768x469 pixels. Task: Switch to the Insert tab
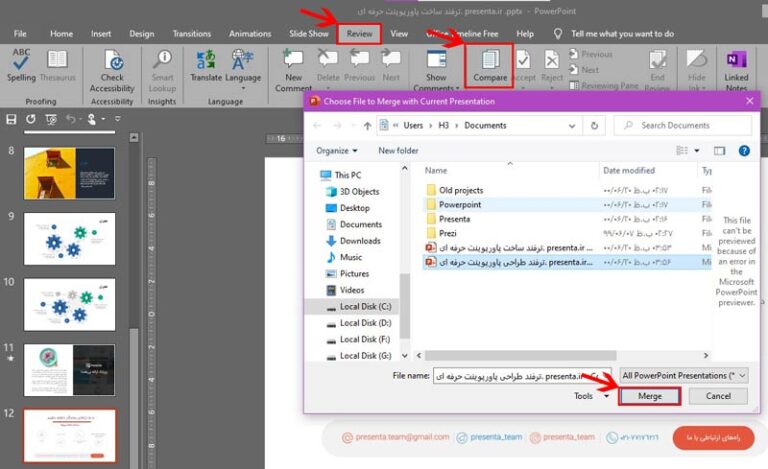[x=101, y=34]
